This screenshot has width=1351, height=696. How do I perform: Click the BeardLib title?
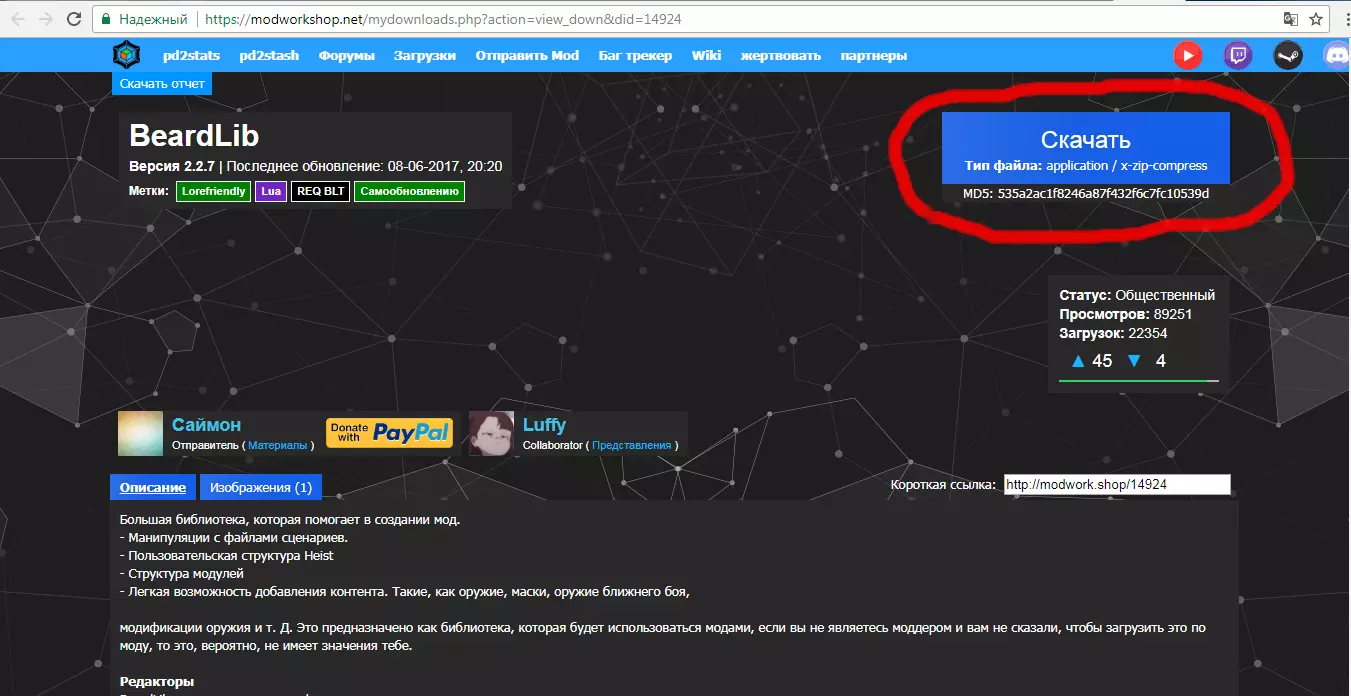pos(194,136)
